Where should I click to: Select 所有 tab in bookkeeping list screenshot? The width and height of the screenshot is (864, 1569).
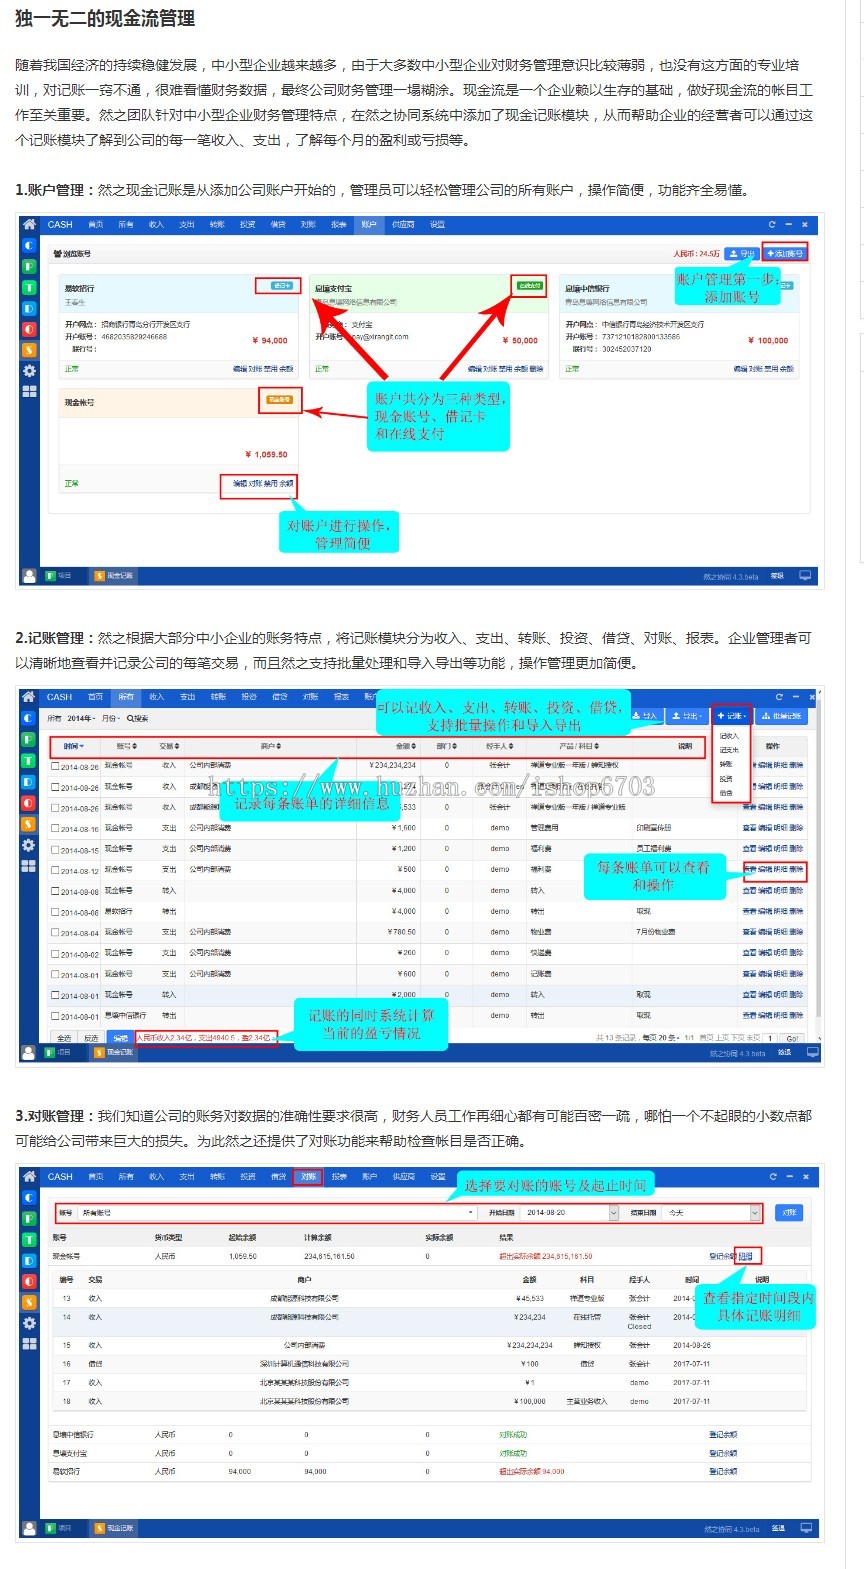126,697
